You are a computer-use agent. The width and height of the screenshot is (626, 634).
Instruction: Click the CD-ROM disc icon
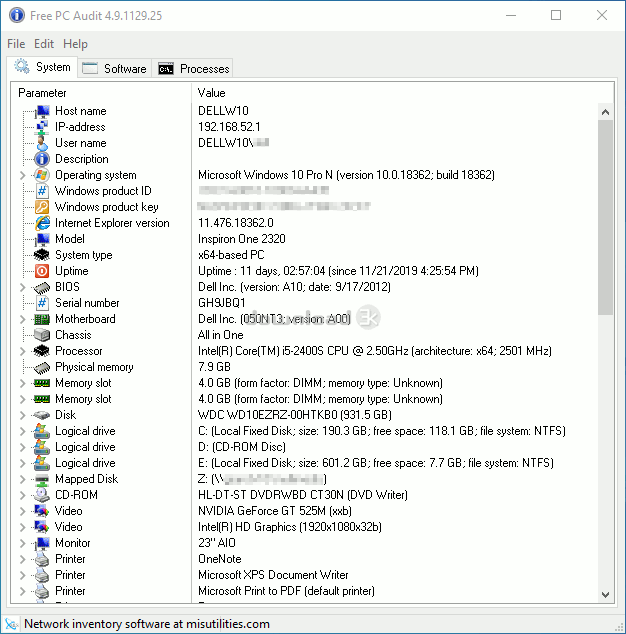click(42, 495)
